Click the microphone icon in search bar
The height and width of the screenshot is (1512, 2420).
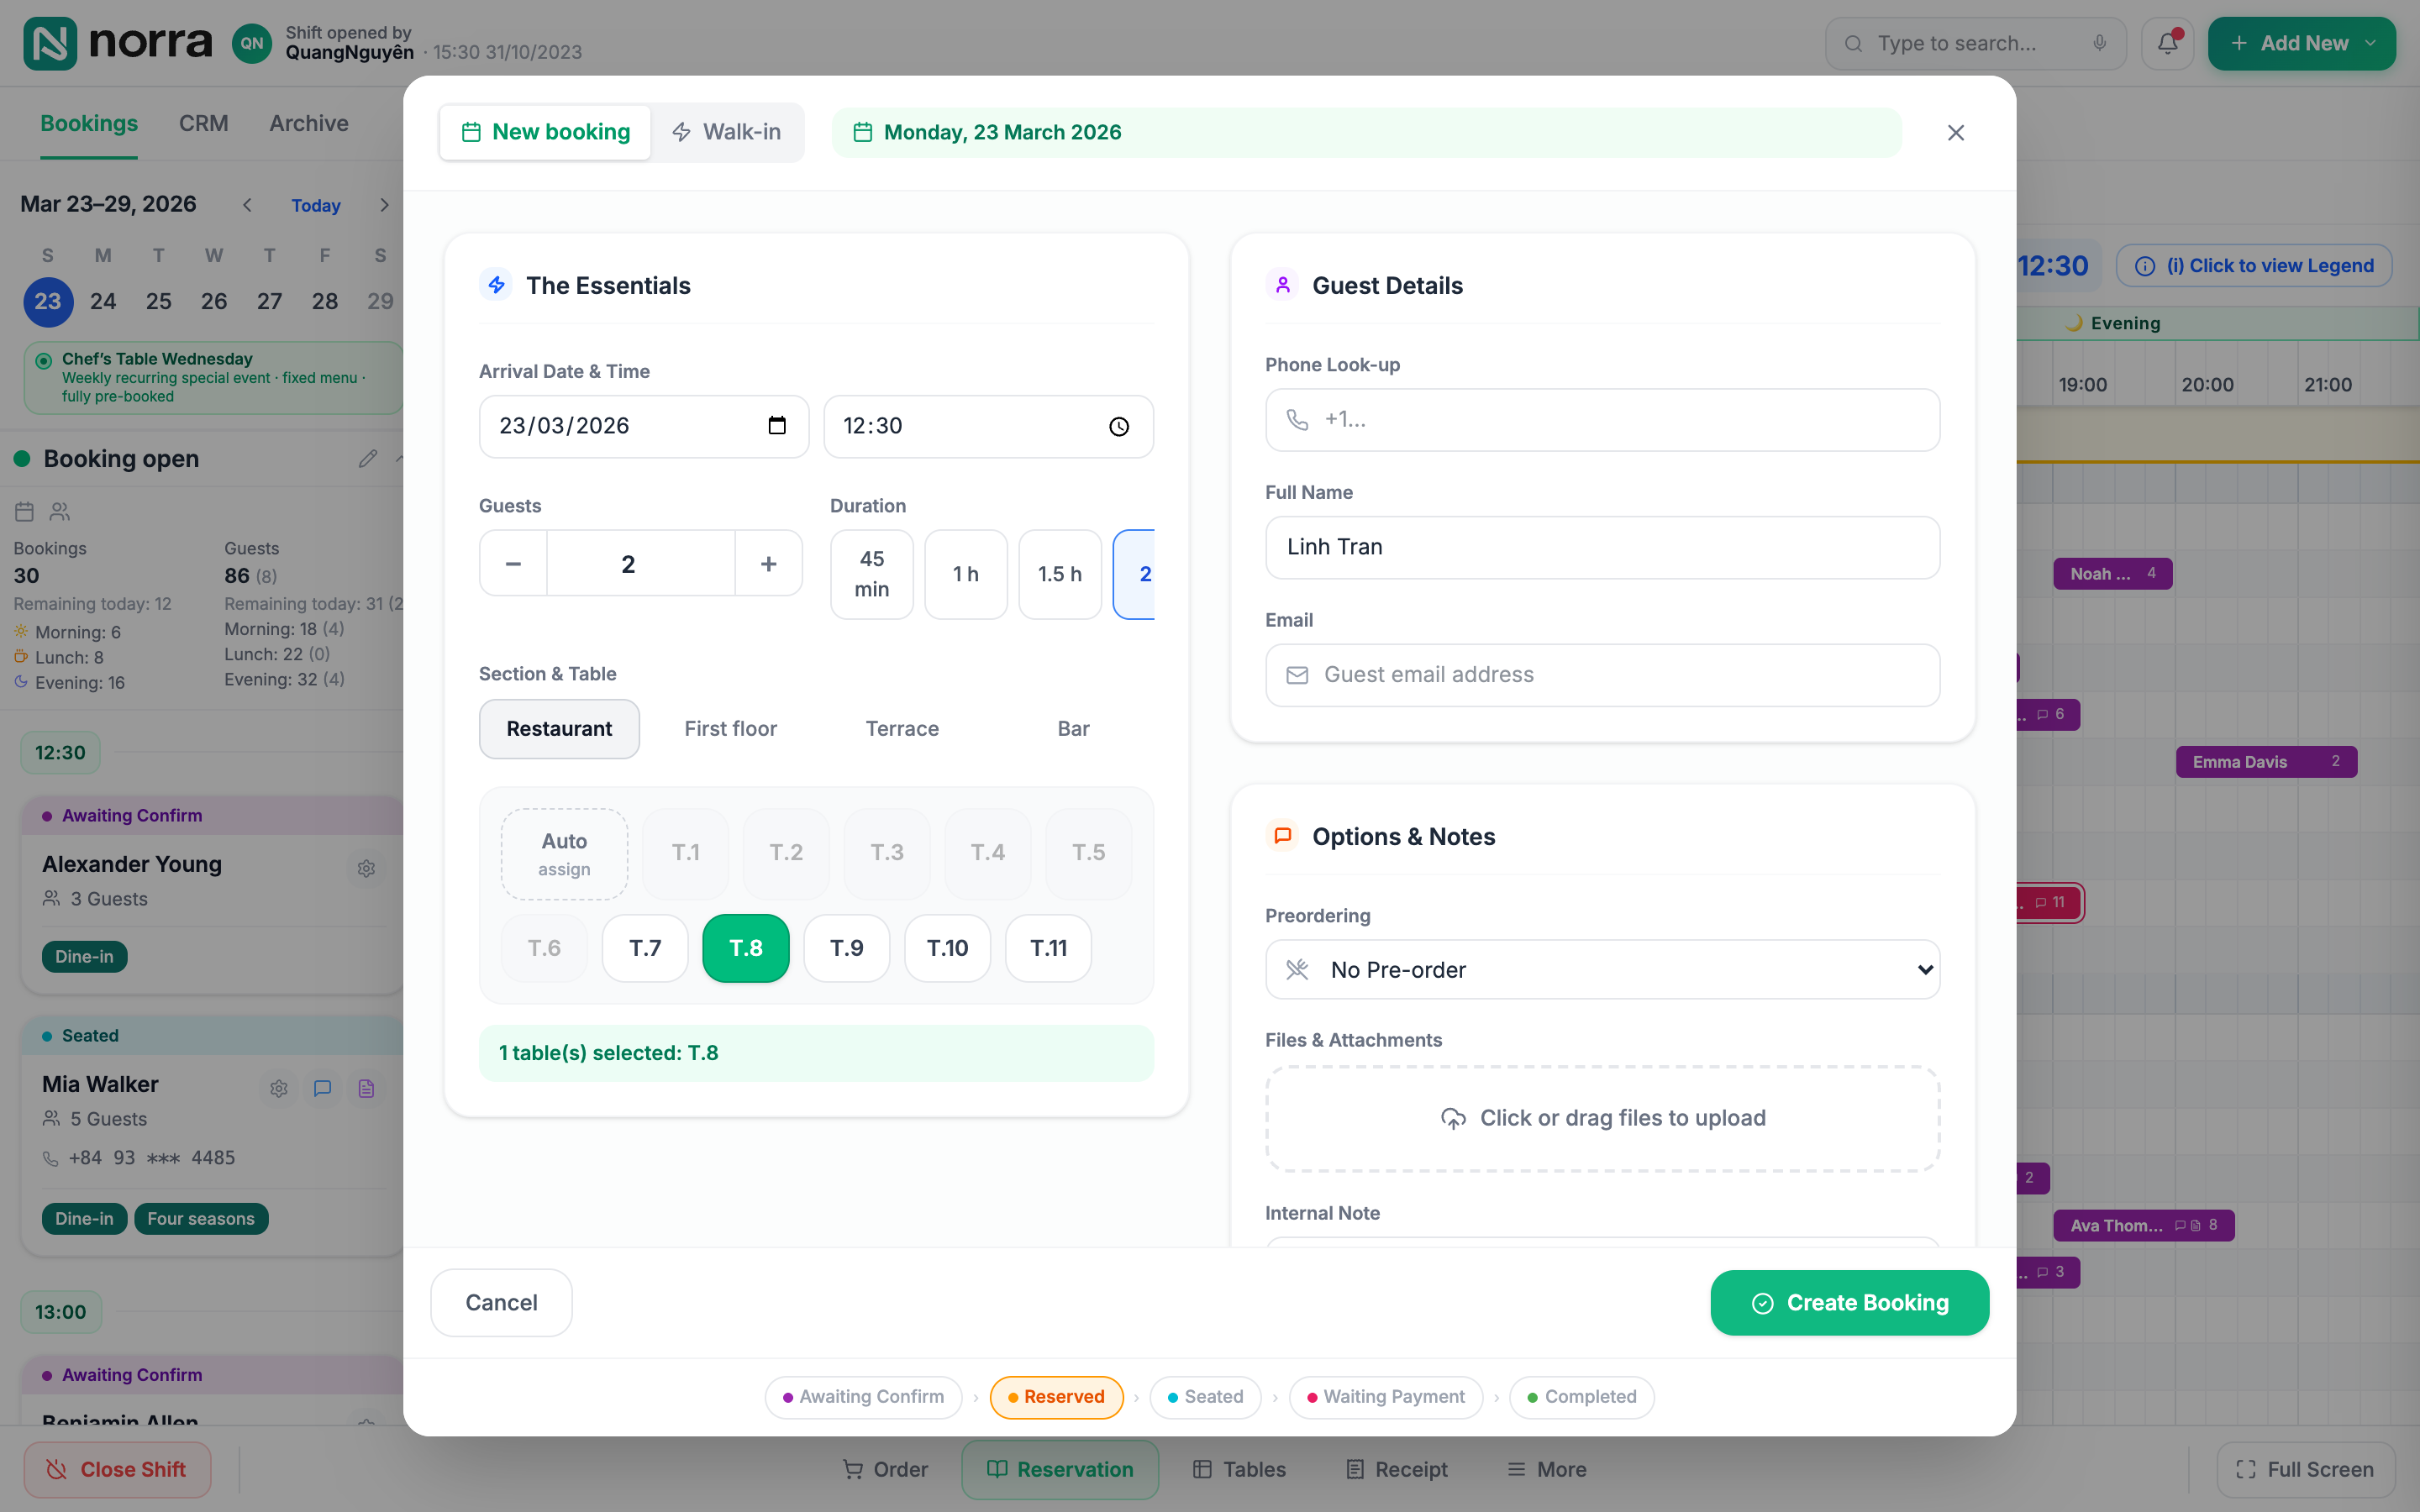pyautogui.click(x=2099, y=43)
